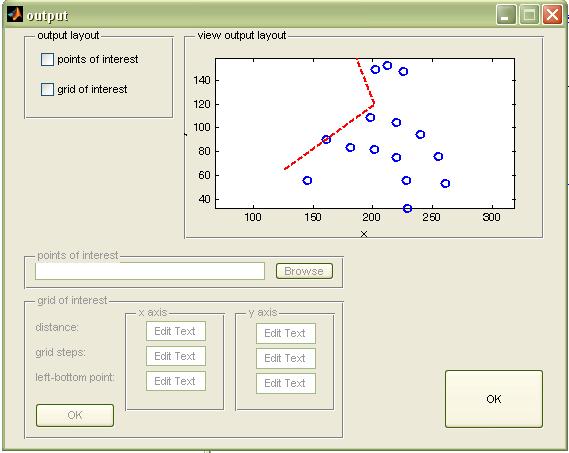Click the 'output layout' panel title

click(x=68, y=36)
